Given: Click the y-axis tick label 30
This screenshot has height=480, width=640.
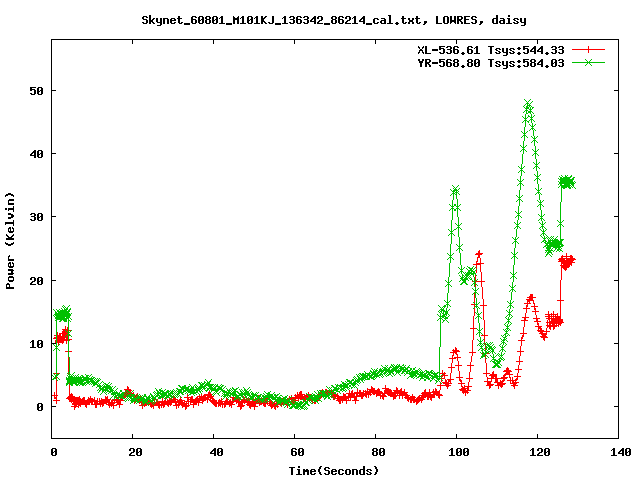Looking at the screenshot, I should click(x=36, y=217).
